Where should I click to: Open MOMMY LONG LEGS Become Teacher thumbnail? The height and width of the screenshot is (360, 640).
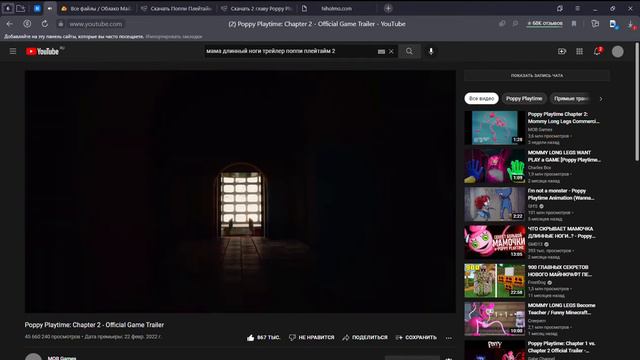494,318
